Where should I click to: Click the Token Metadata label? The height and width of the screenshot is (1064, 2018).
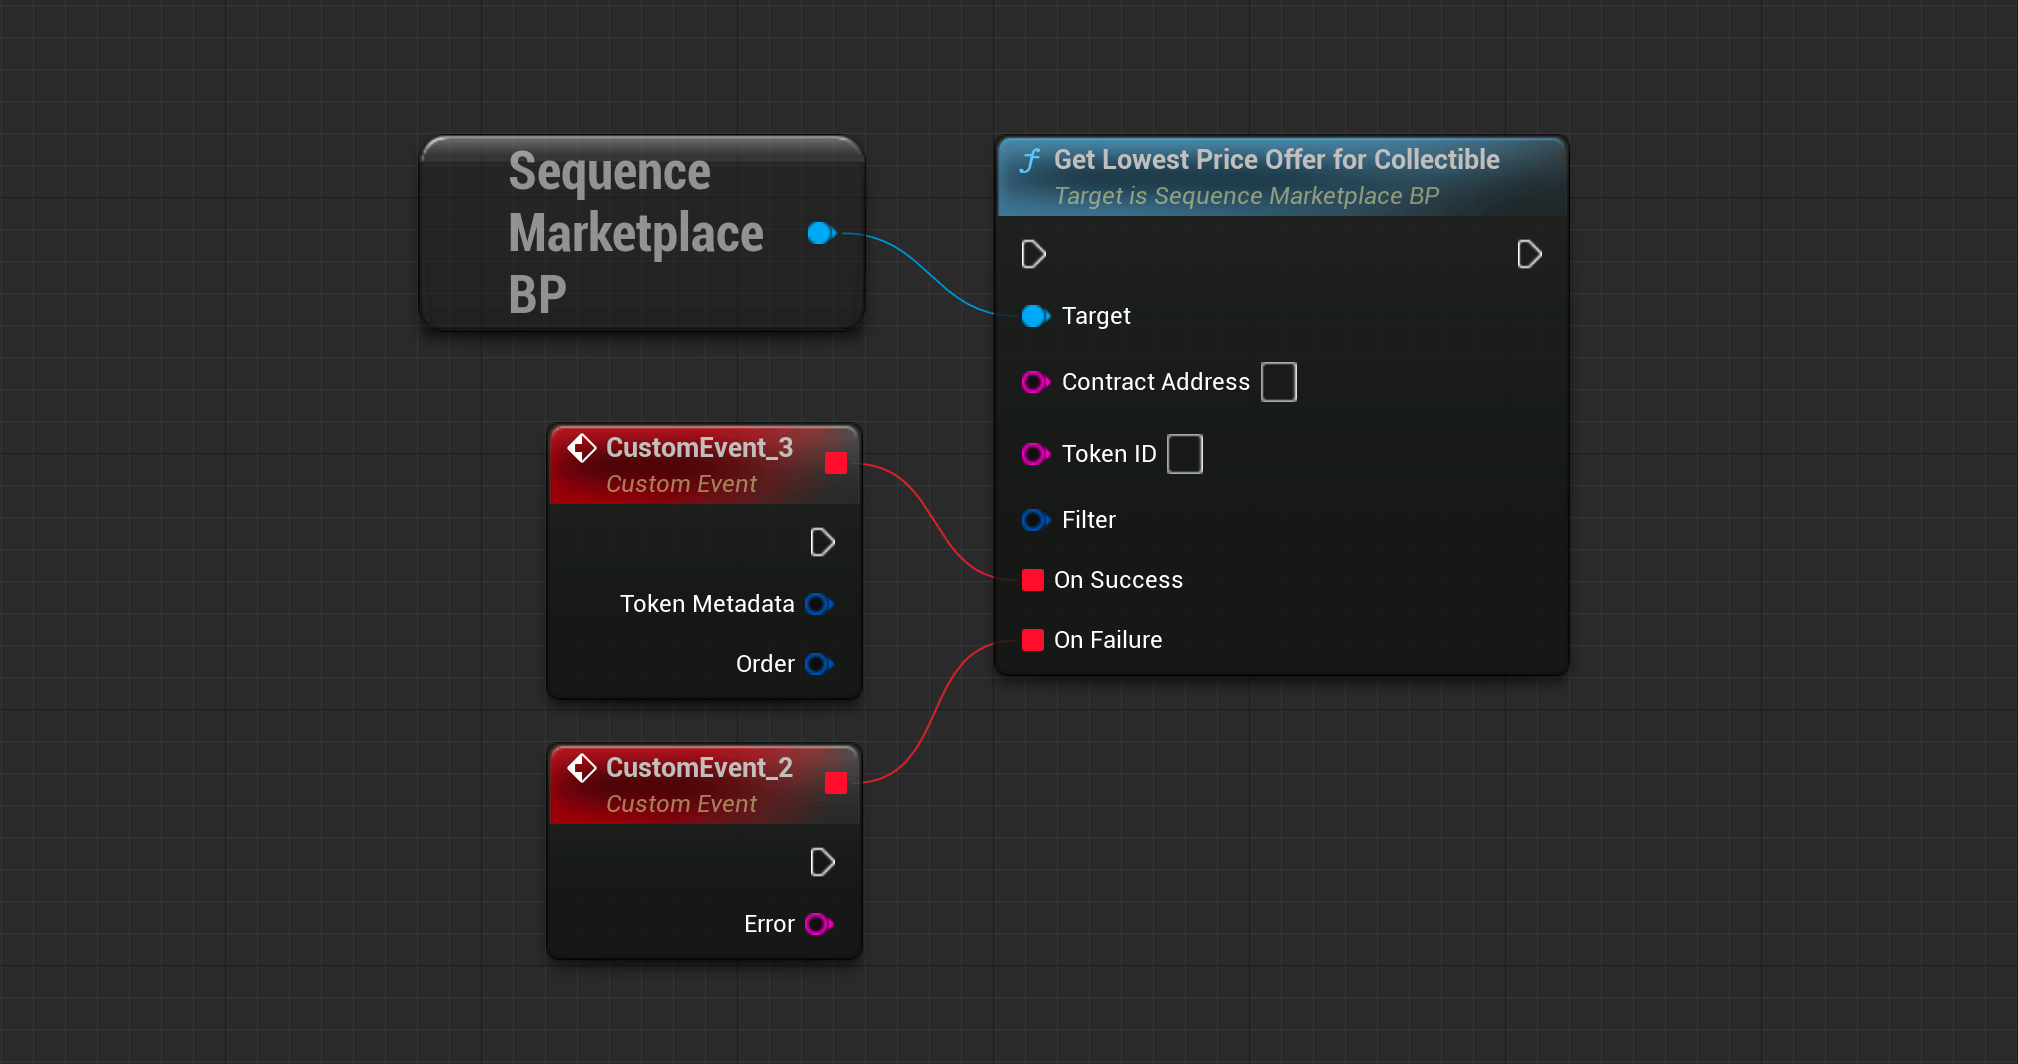pos(707,604)
